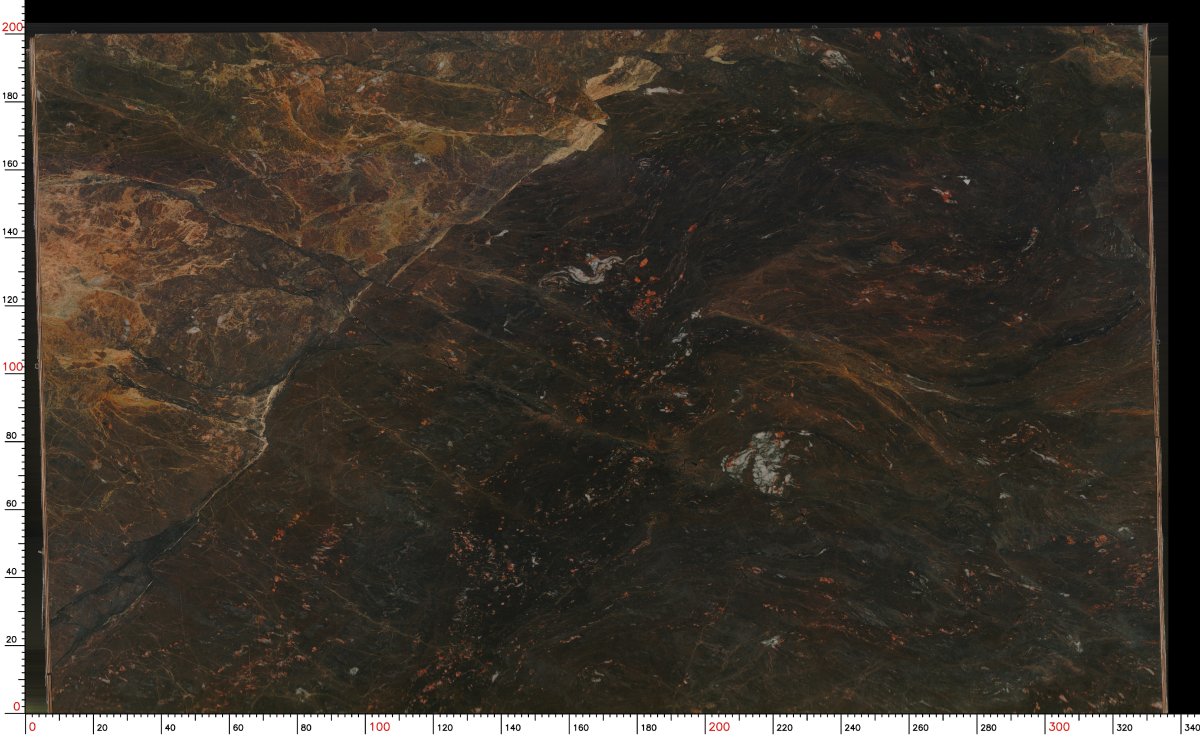Click the 40 label on the horizontal ruler
This screenshot has width=1200, height=739.
point(169,728)
